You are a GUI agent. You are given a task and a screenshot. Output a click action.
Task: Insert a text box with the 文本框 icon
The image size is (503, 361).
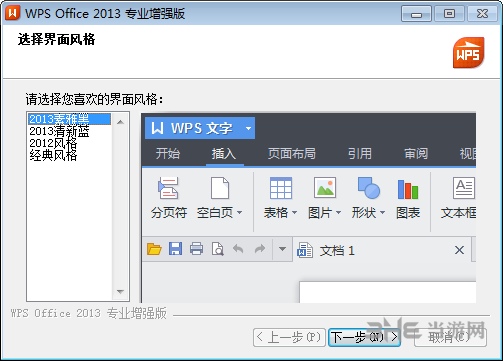(464, 188)
